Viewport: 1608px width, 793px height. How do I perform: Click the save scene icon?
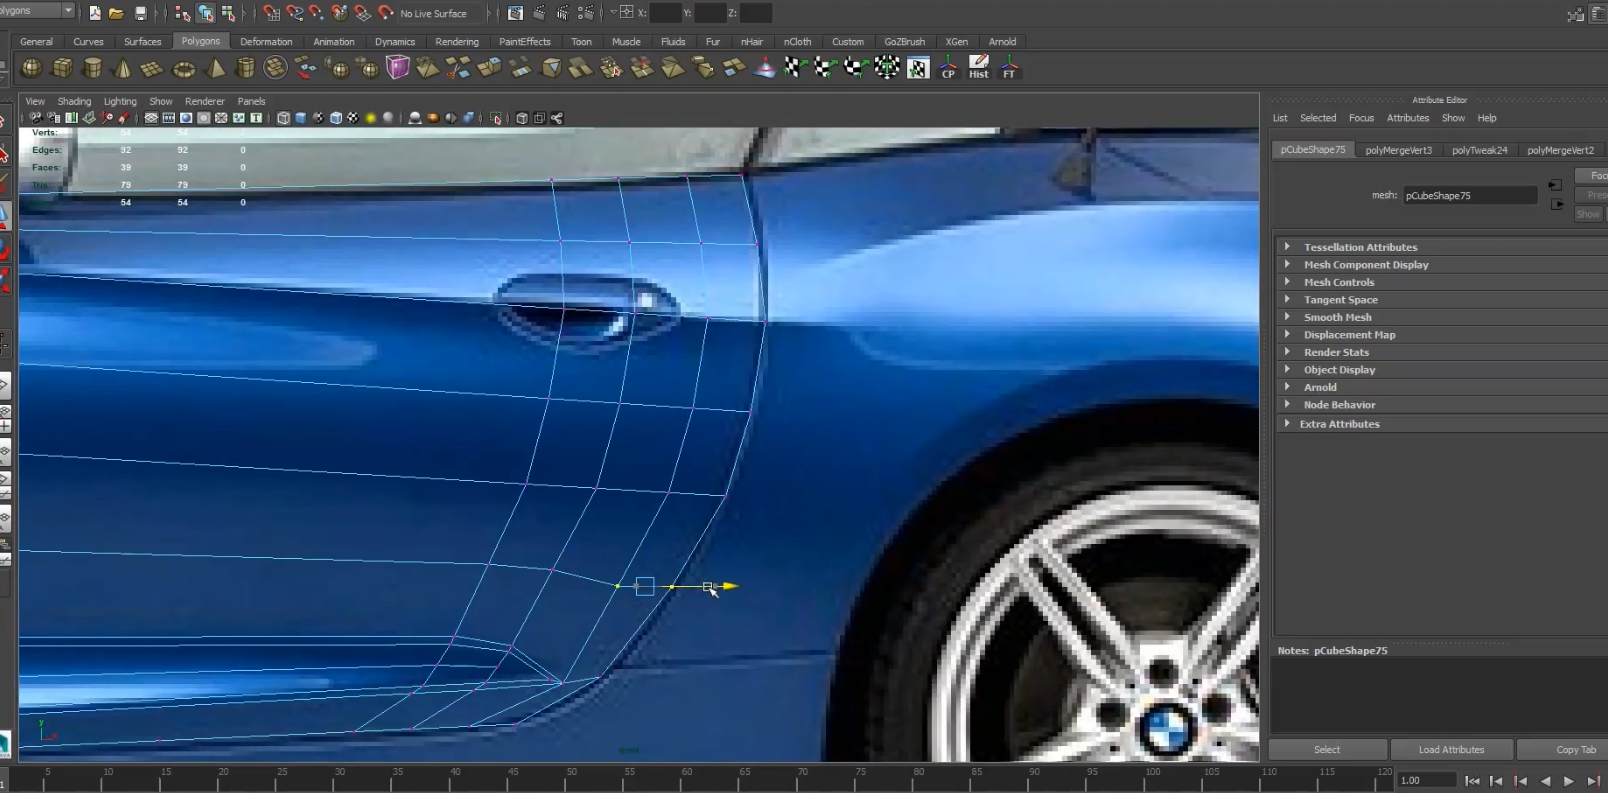(140, 13)
